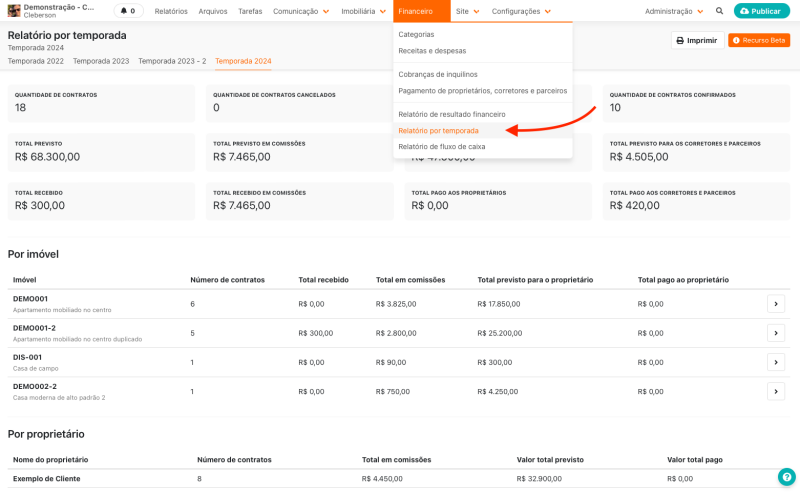Open the search magnifier icon
Viewport: 800px width, 492px height.
(719, 11)
